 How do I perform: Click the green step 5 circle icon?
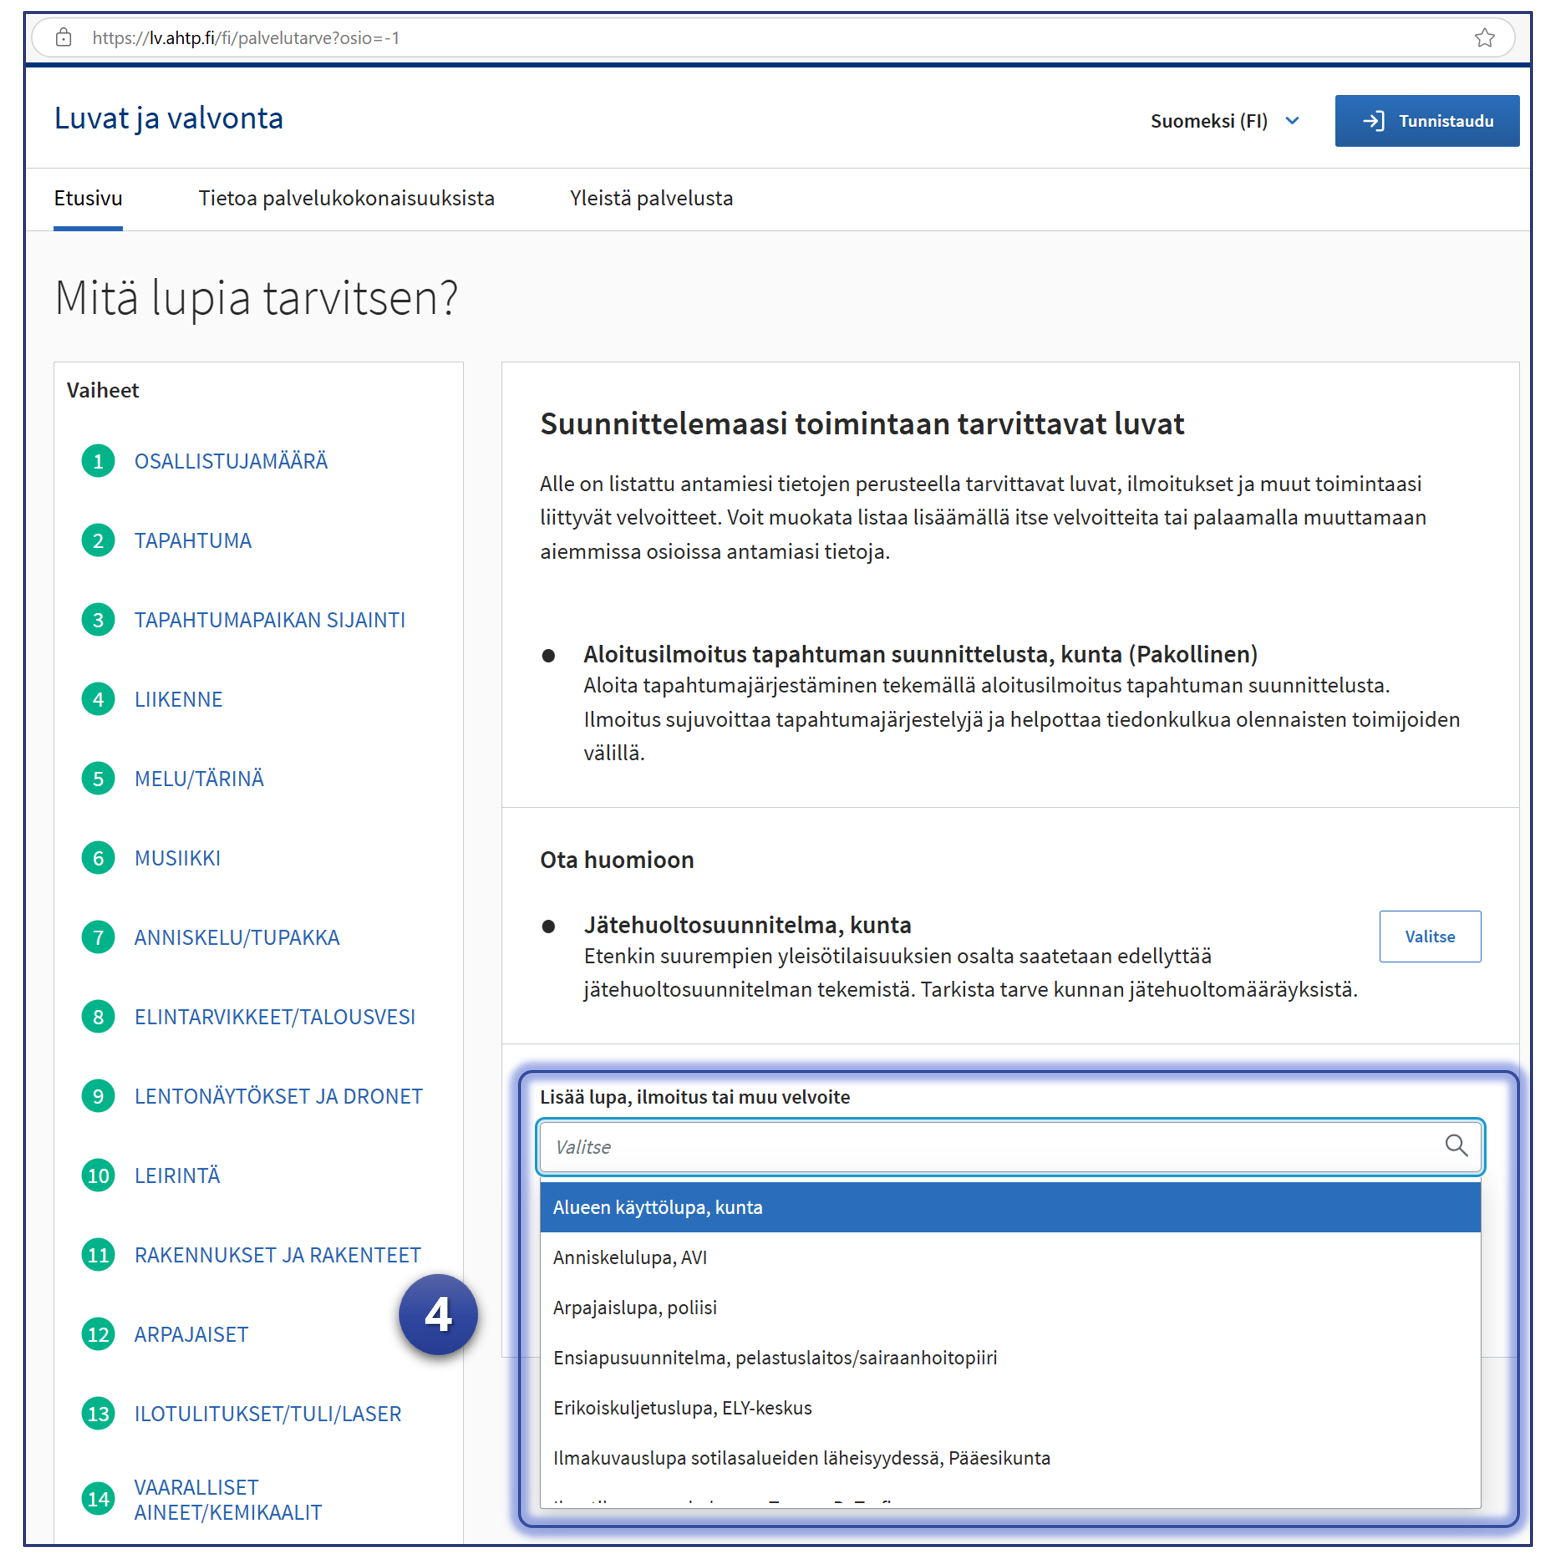pos(98,779)
